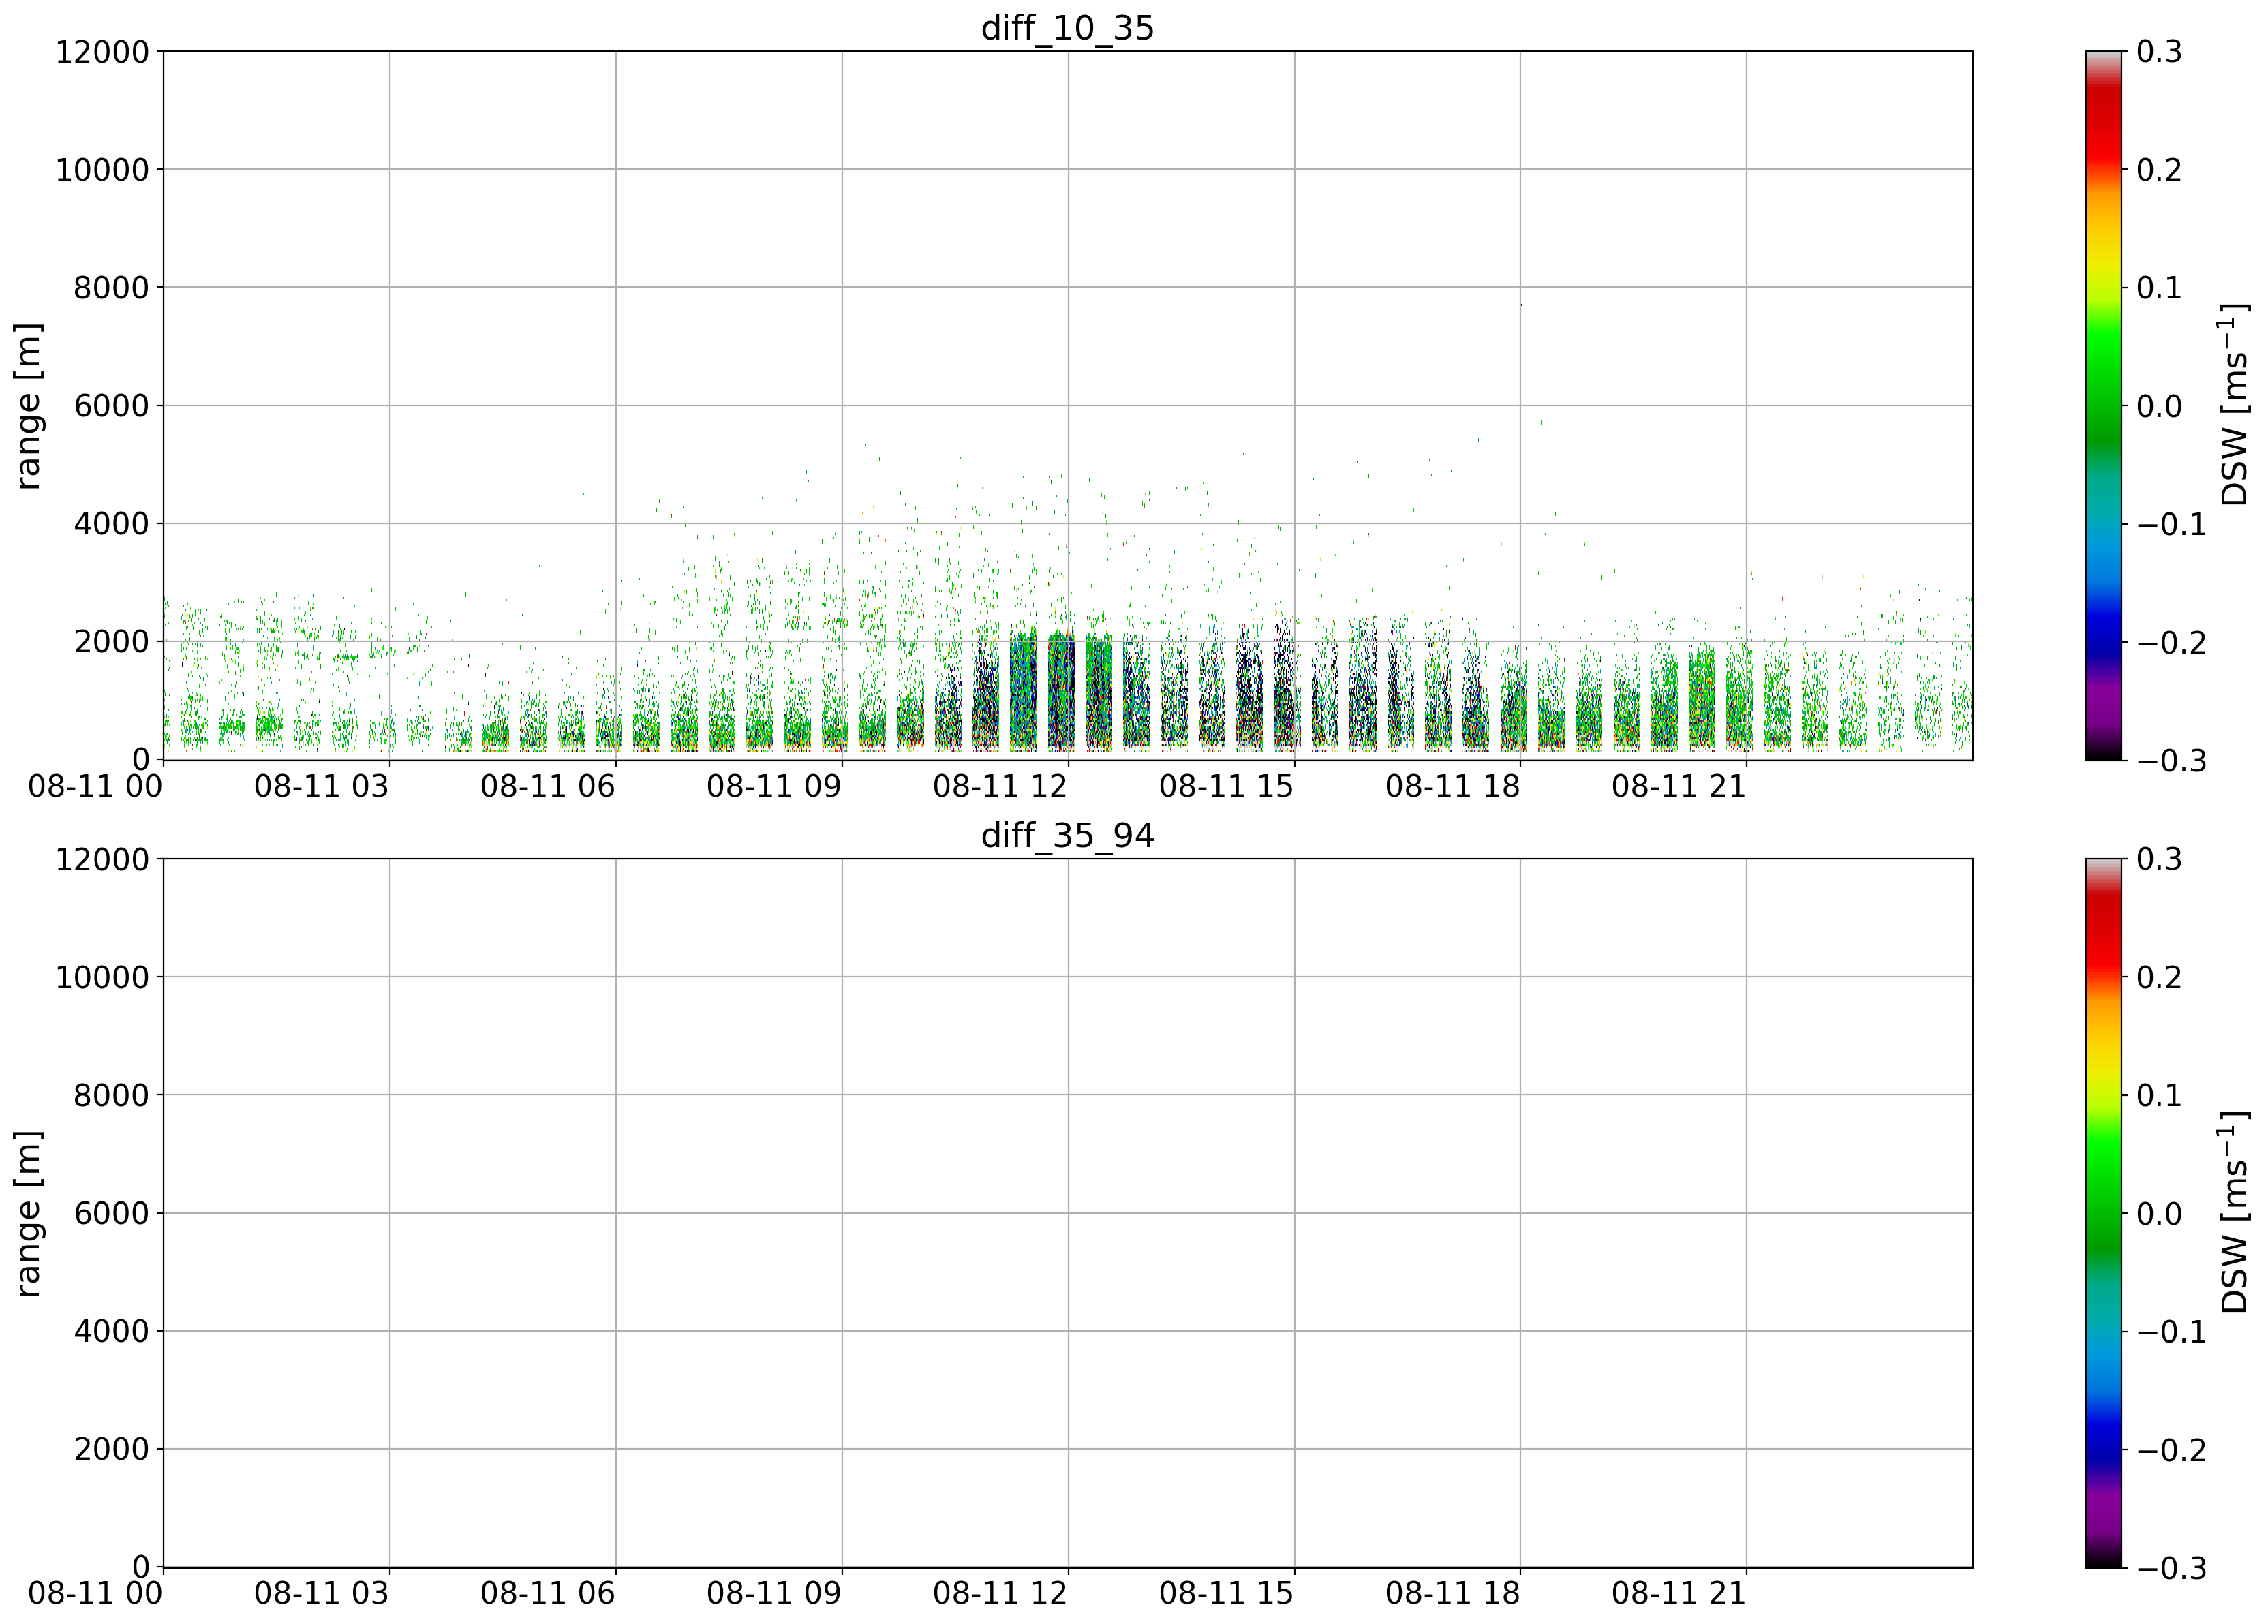The image size is (2268, 1624).
Task: Click the 12000 y-tick on top plot
Action: tap(102, 52)
